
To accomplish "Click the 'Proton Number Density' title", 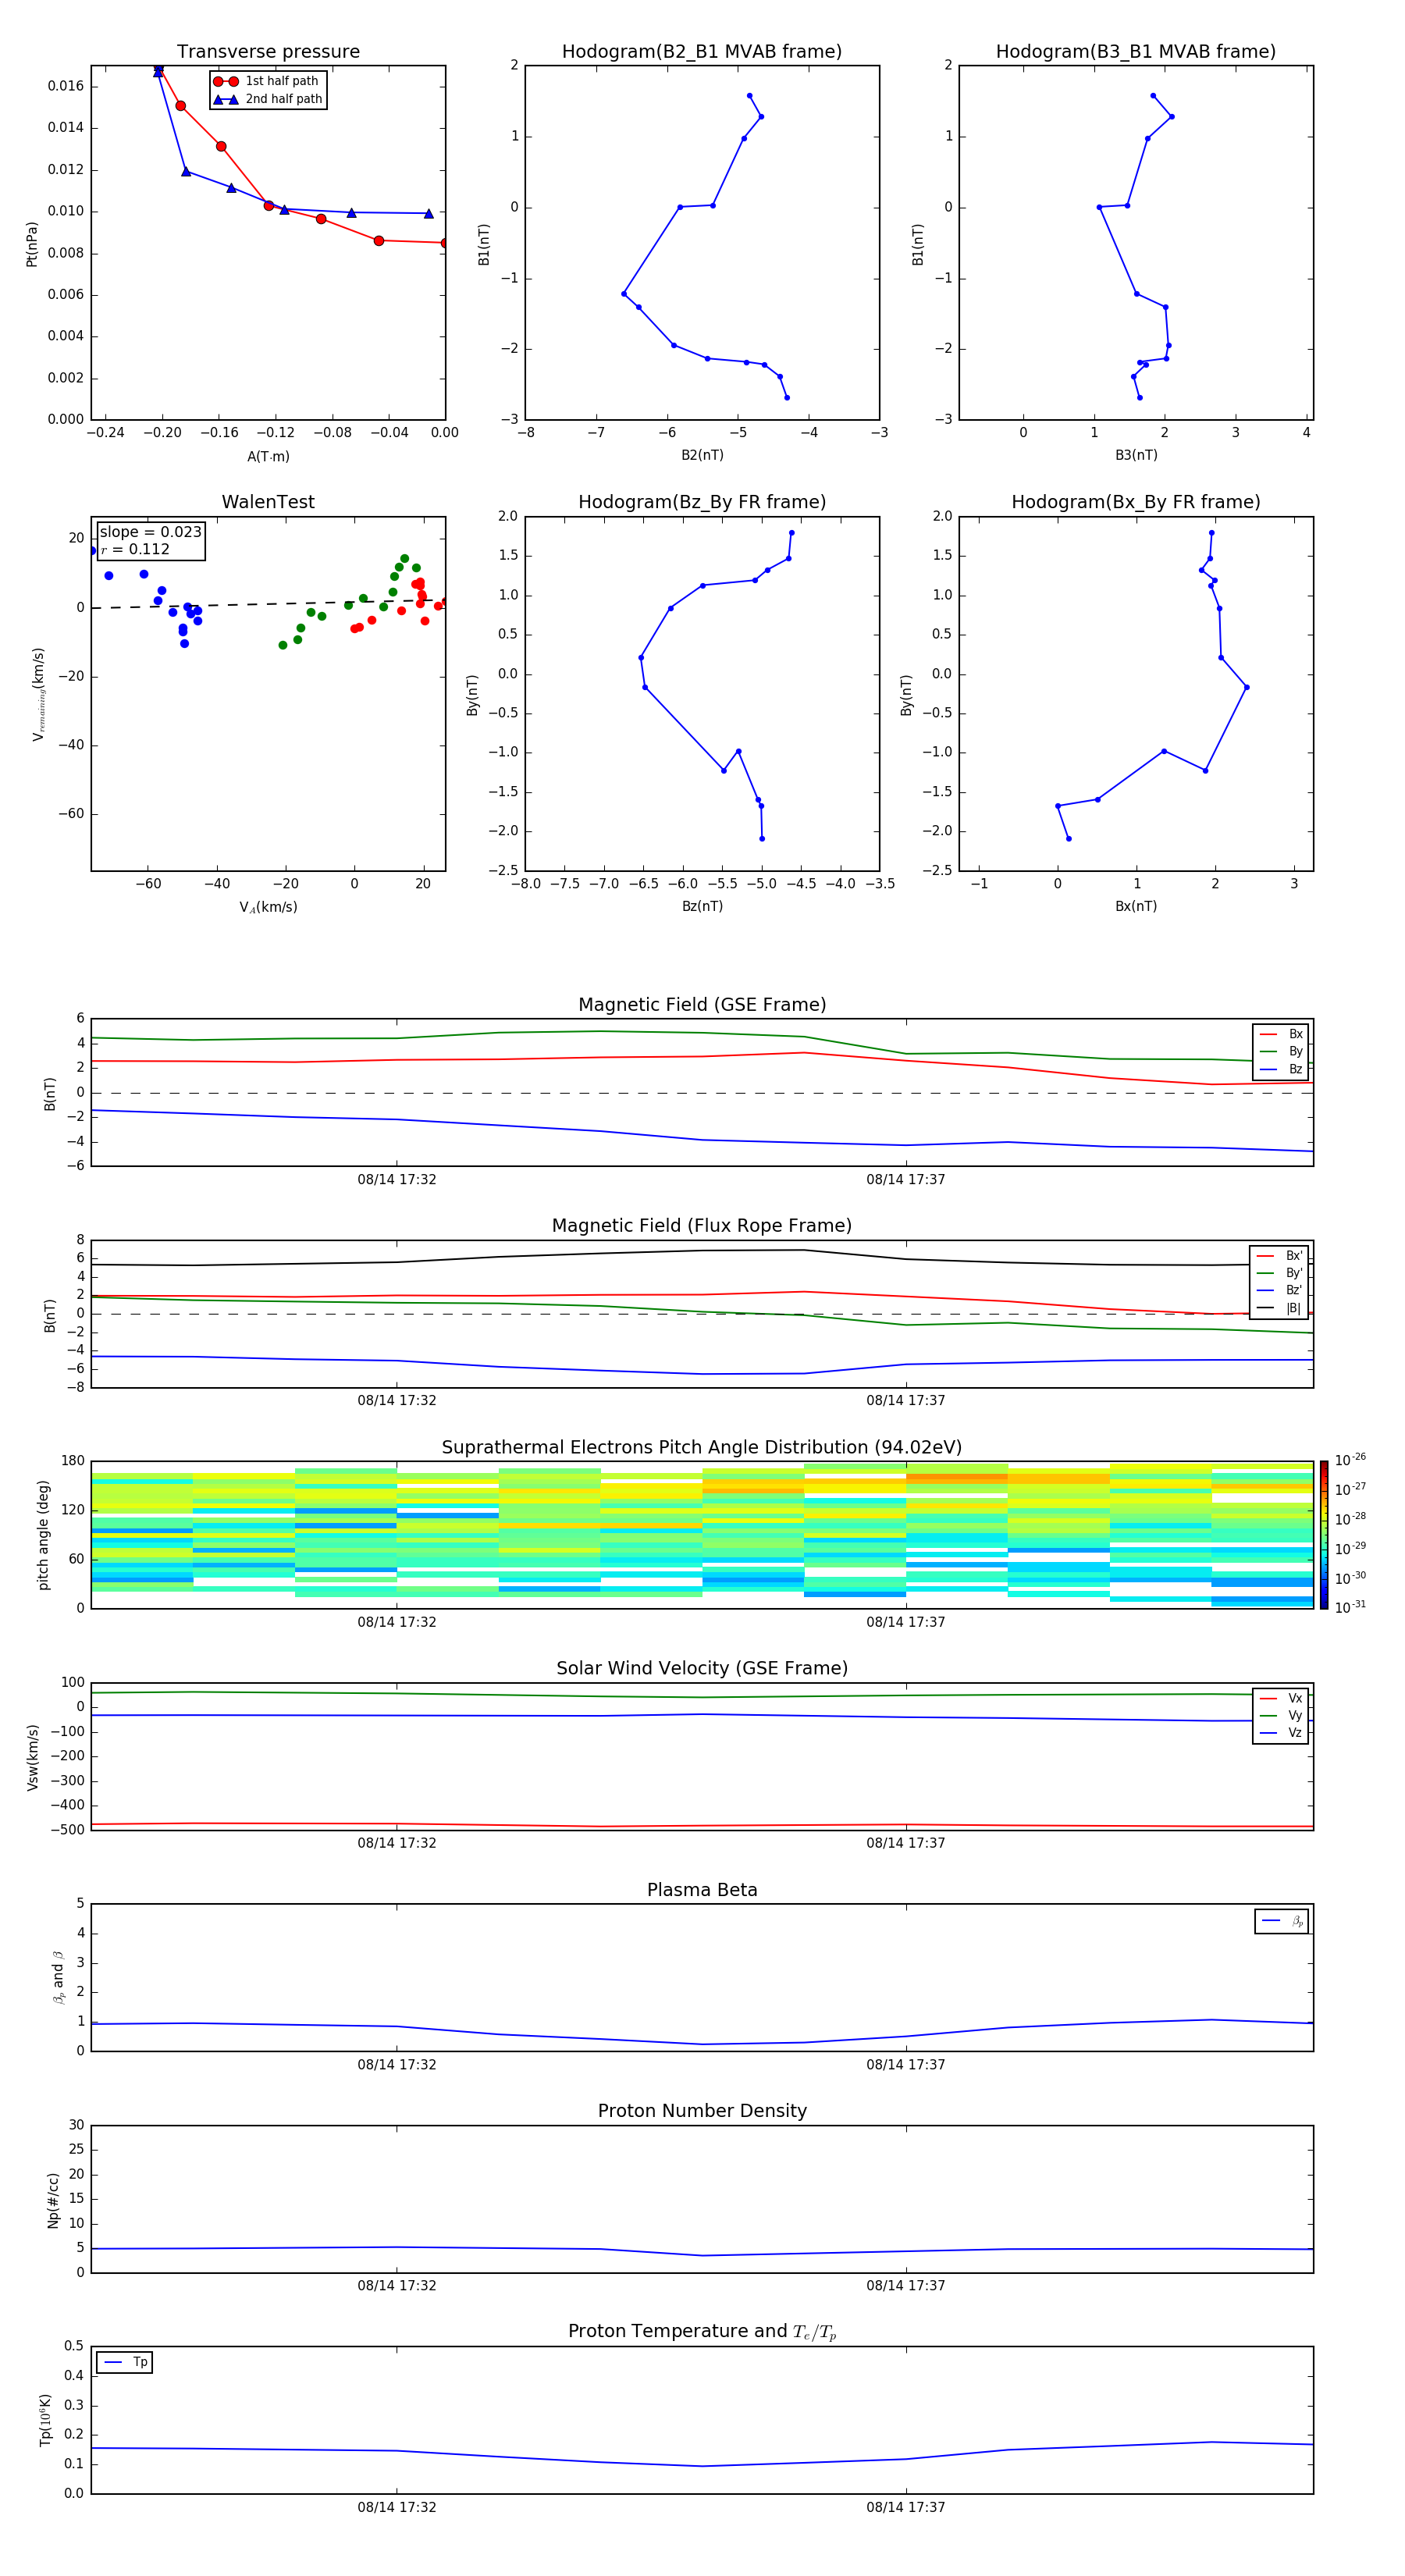I will click(x=702, y=2111).
